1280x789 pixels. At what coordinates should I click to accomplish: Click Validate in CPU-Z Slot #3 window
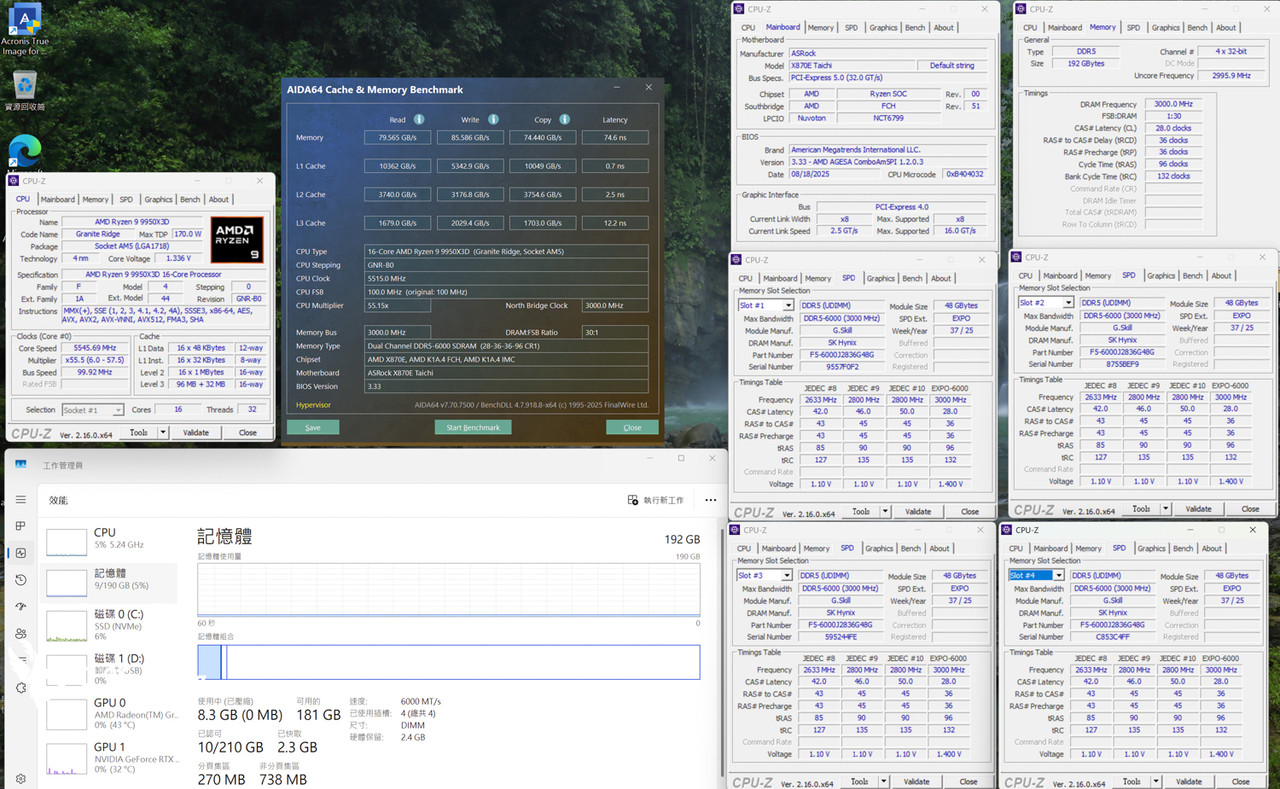916,781
